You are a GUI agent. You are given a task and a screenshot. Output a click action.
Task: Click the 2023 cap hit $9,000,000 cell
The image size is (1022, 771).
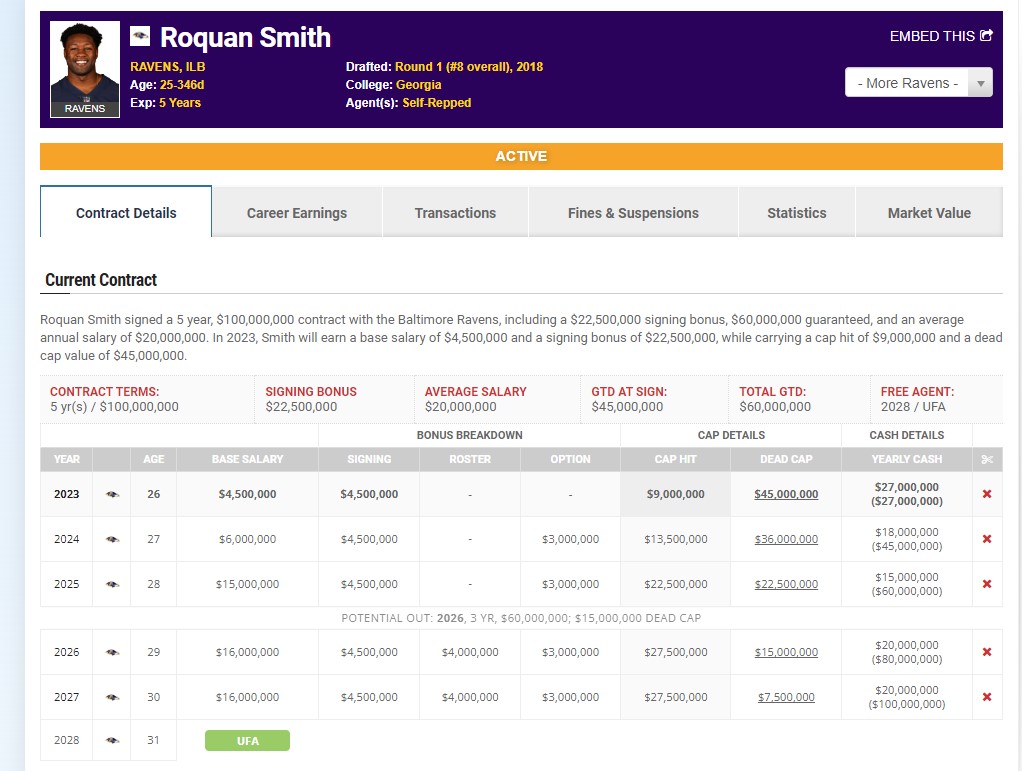coord(675,494)
